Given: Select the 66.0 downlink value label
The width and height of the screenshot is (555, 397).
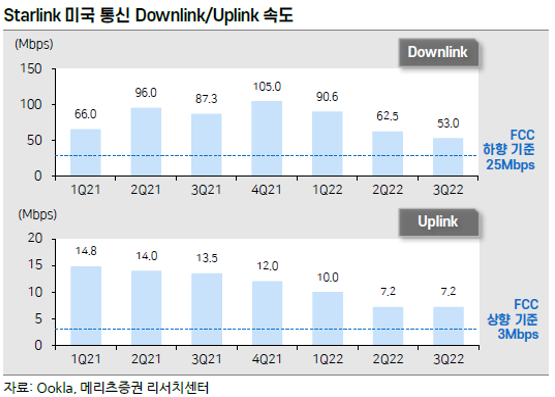Looking at the screenshot, I should 85,114.
